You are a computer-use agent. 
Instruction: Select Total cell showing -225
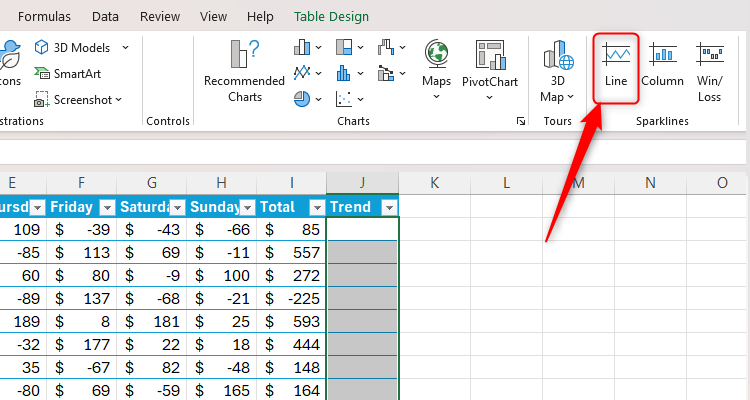291,298
